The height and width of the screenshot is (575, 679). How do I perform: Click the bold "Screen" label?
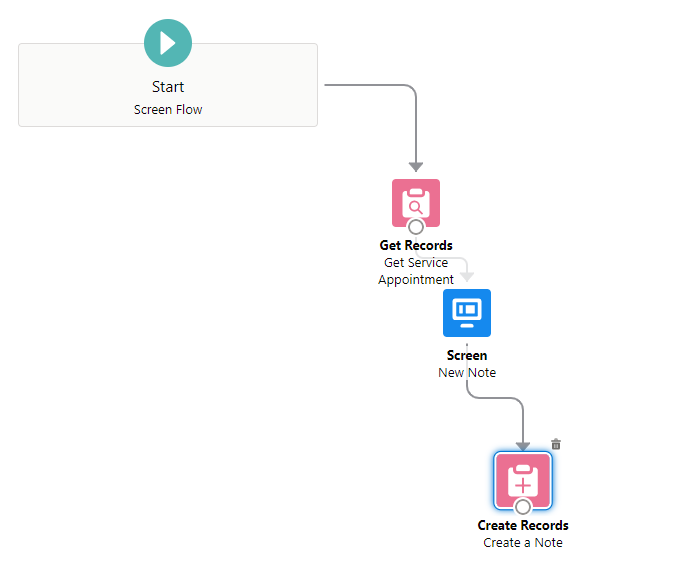[467, 355]
